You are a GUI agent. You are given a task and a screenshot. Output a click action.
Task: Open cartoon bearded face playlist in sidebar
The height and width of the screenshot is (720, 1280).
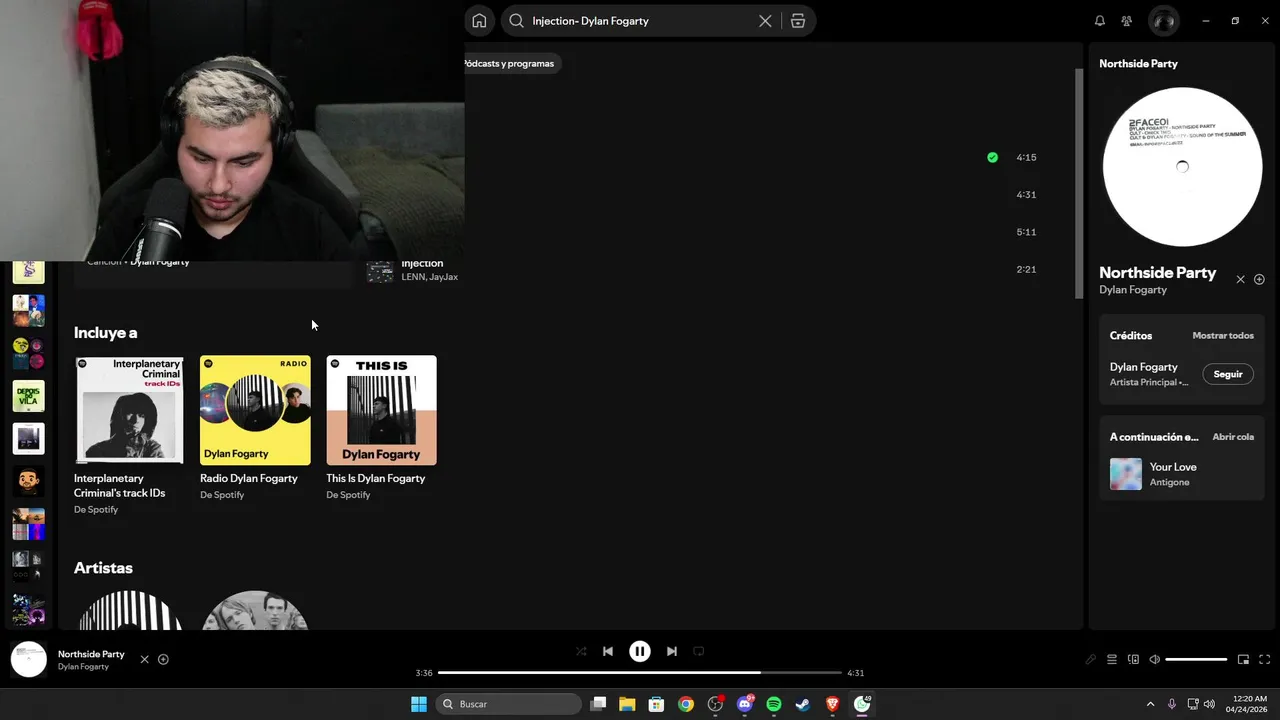click(28, 481)
